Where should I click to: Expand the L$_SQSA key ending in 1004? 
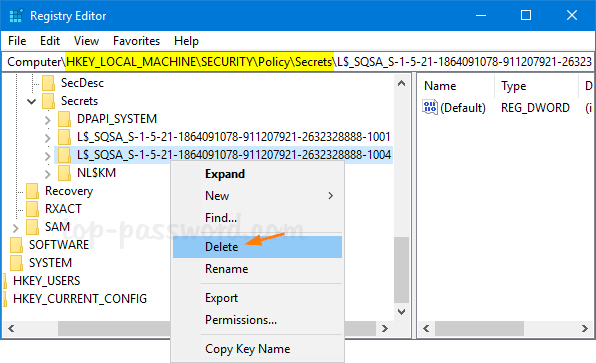tap(48, 156)
